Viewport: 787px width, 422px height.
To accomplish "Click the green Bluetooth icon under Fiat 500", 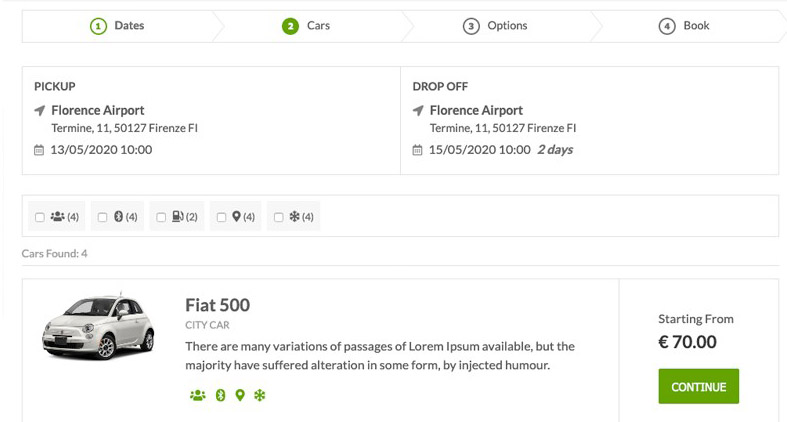I will [221, 396].
